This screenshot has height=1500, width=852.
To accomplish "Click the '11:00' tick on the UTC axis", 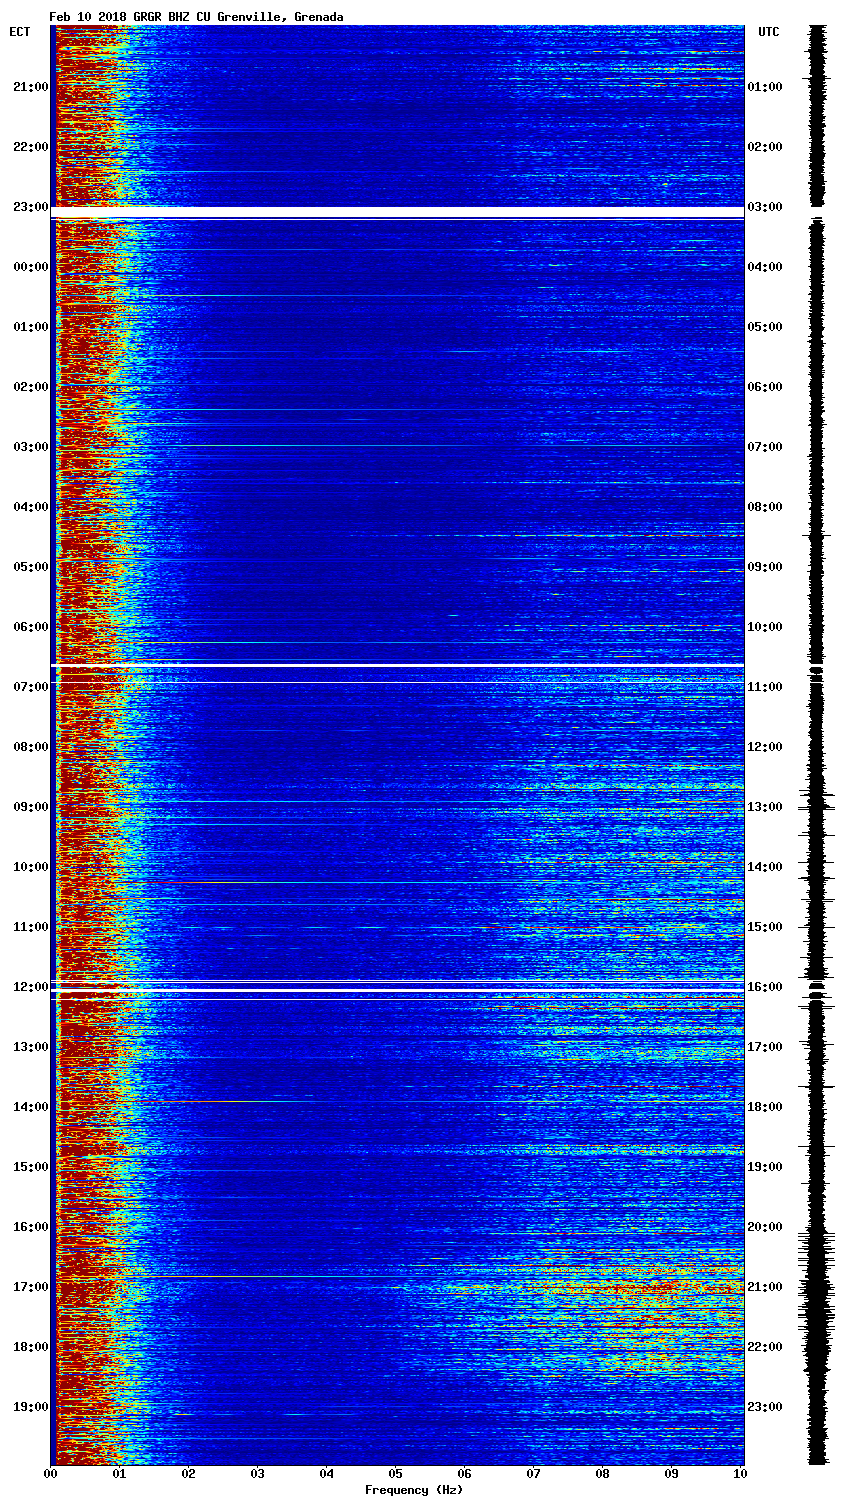I will tap(765, 687).
